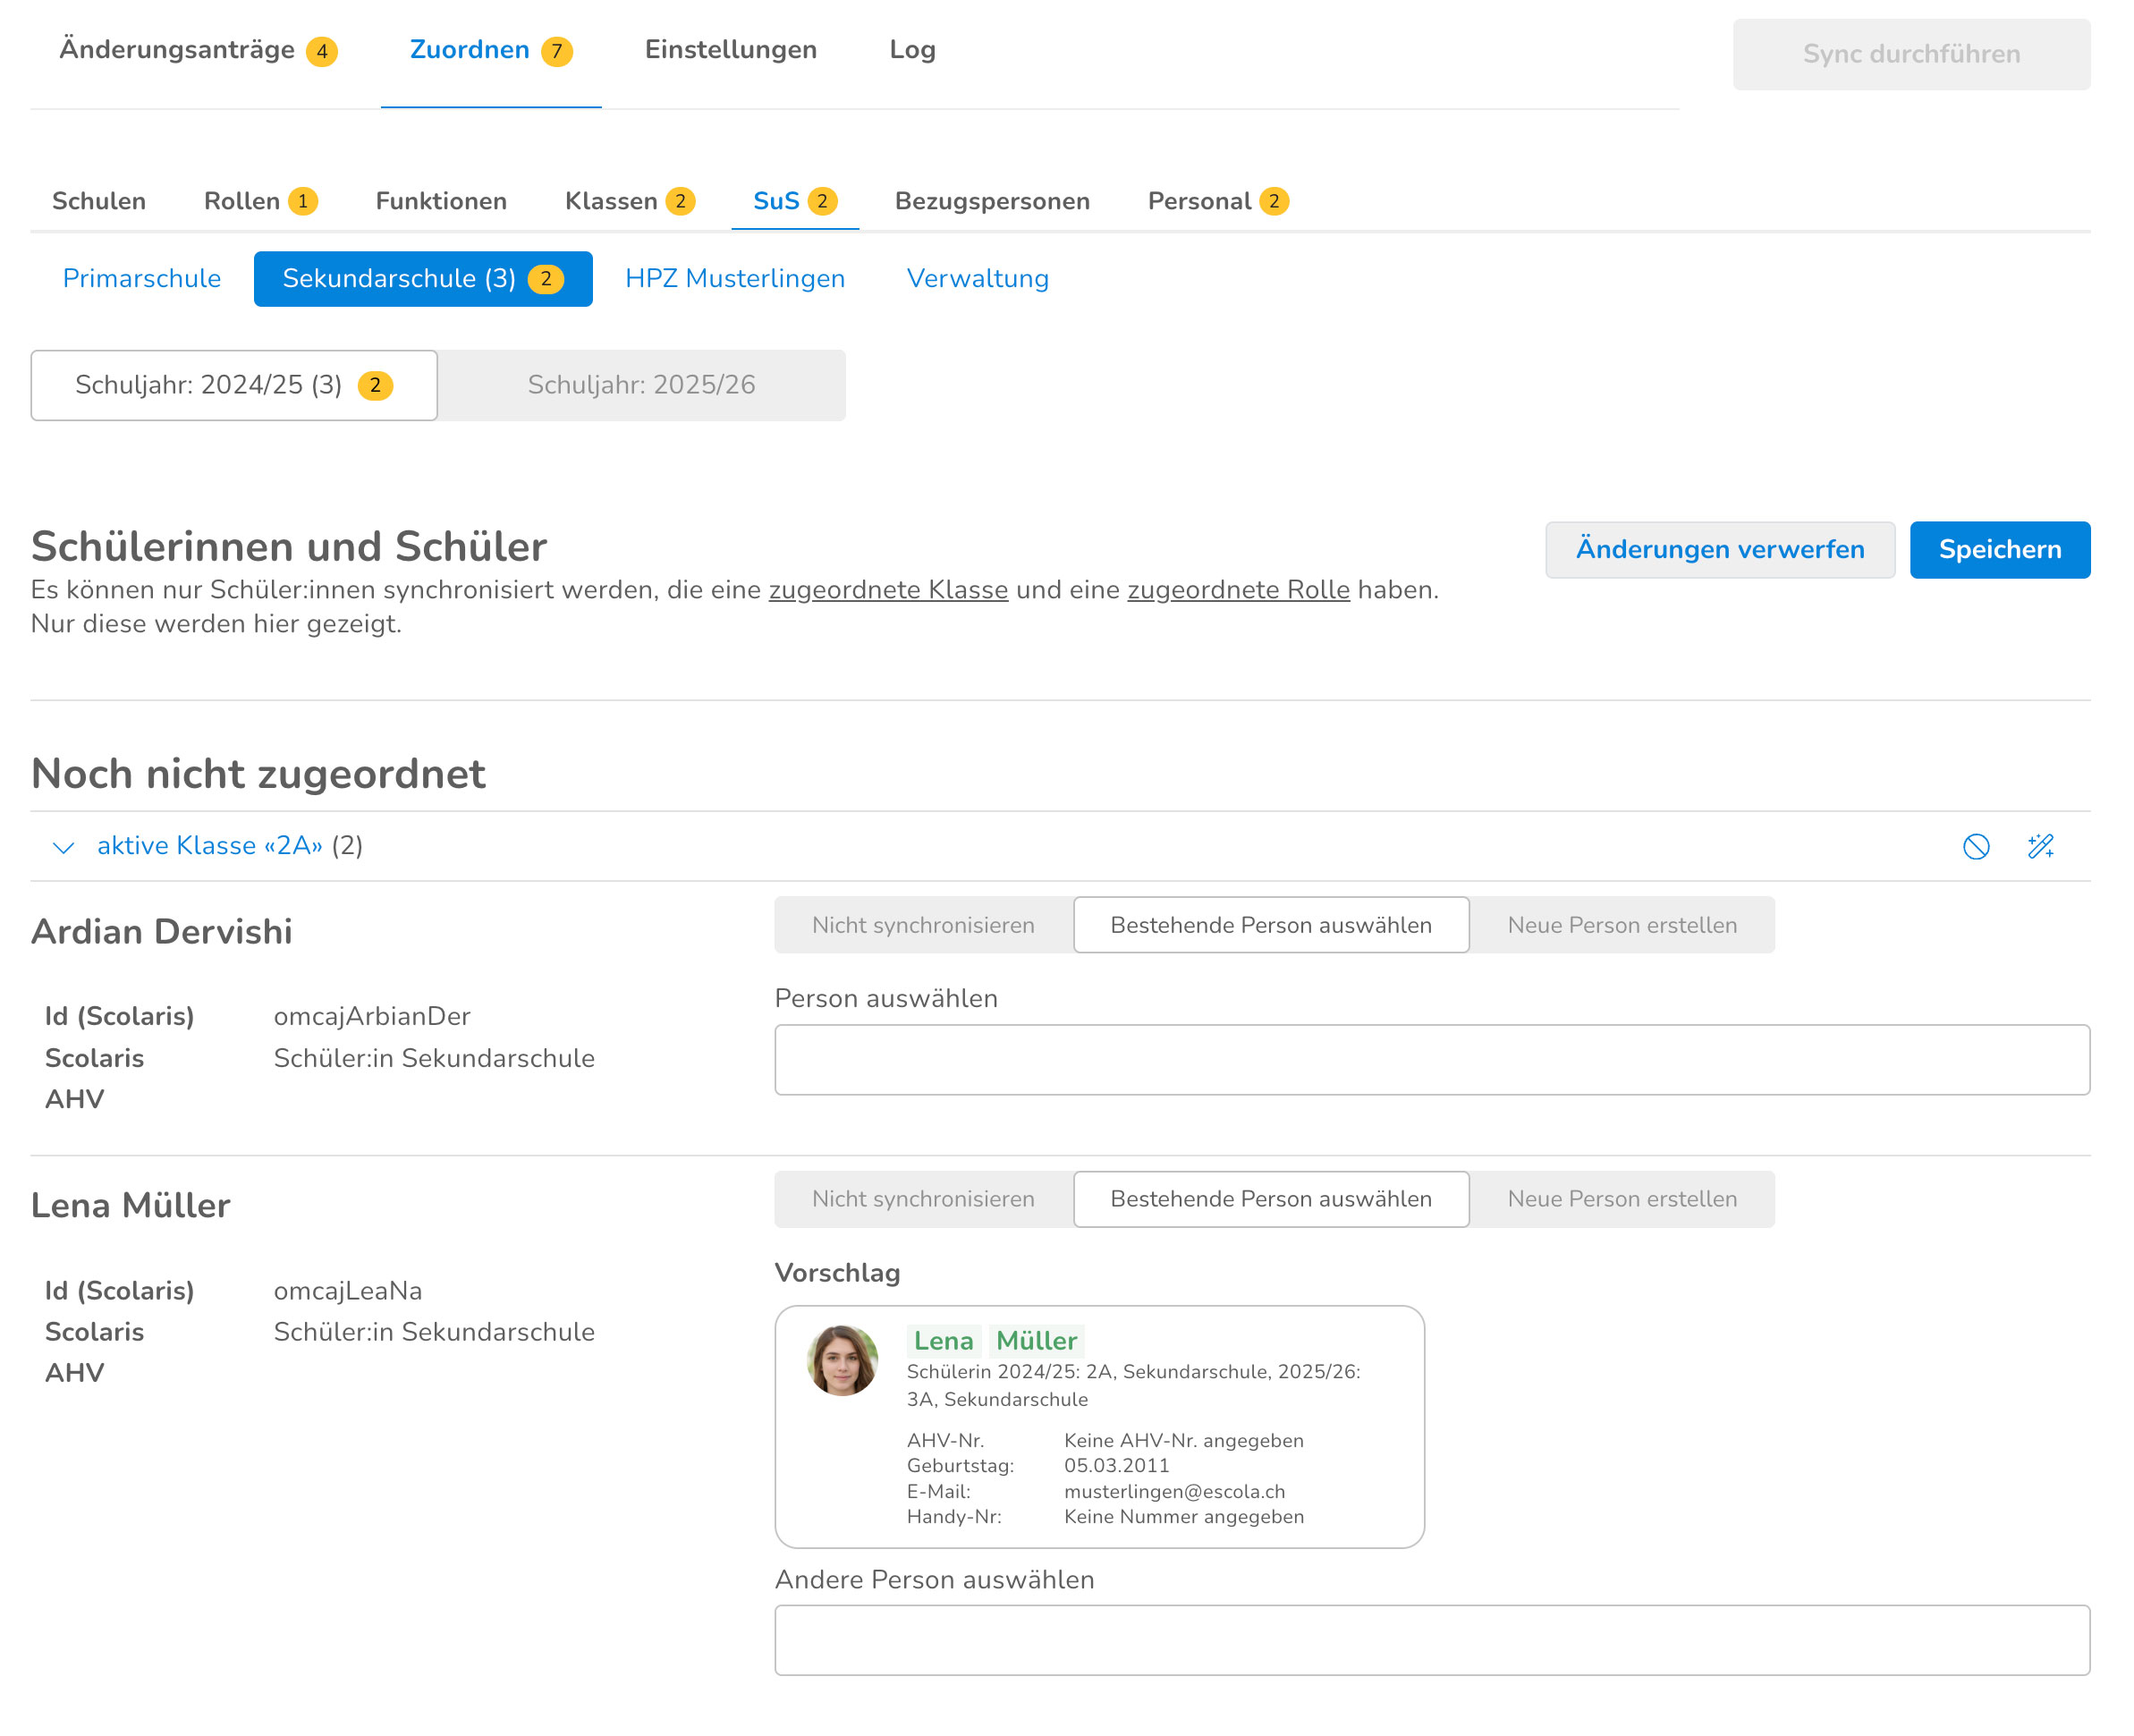
Task: Select Nicht synchronisieren for Lena Müller
Action: pyautogui.click(x=922, y=1199)
